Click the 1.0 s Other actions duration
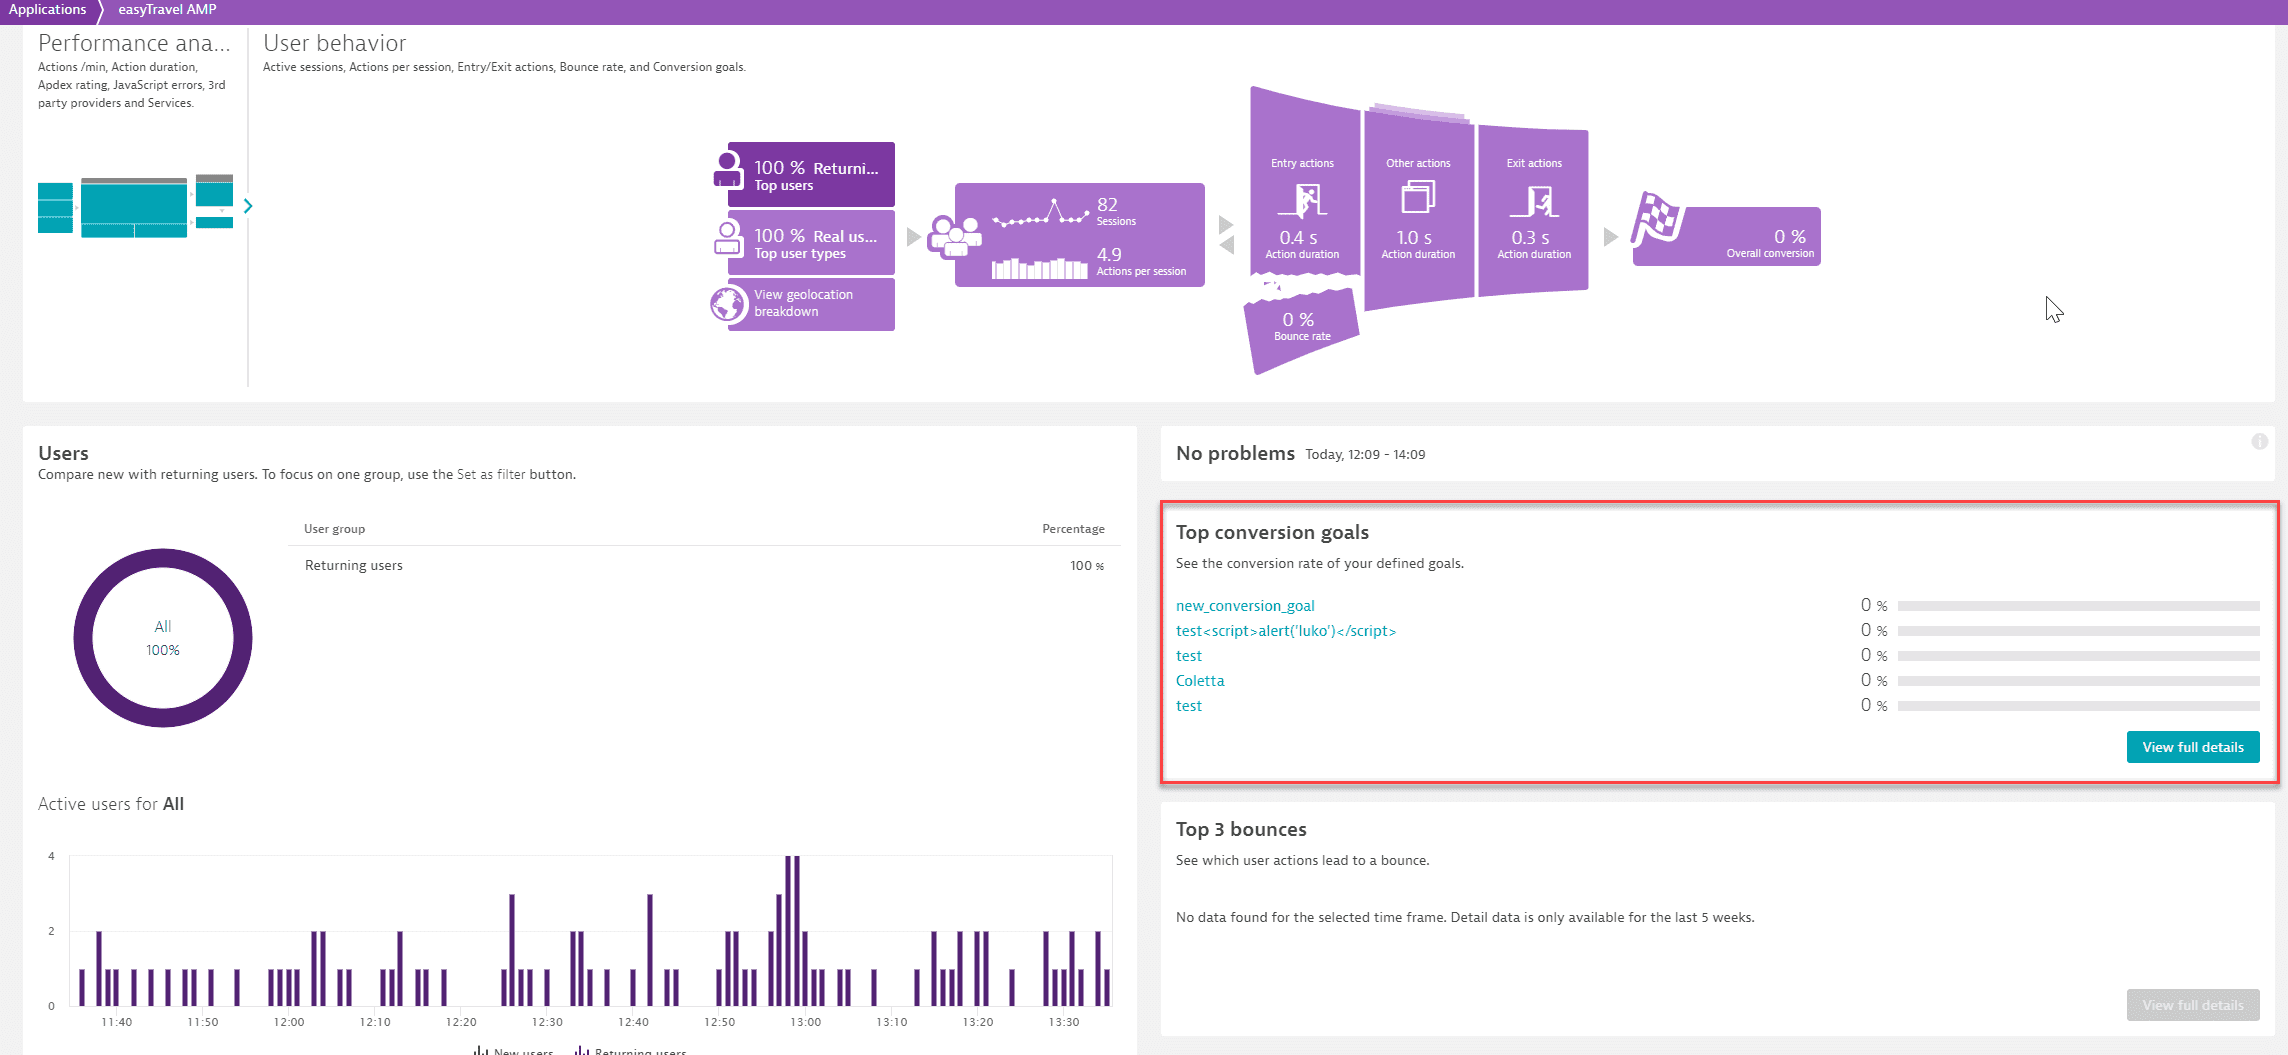This screenshot has width=2288, height=1055. (1414, 238)
